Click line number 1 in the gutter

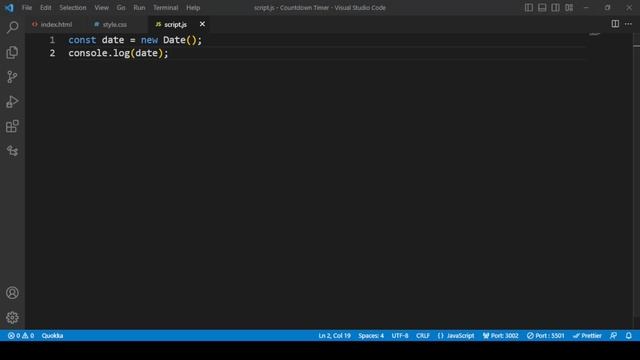pyautogui.click(x=52, y=40)
